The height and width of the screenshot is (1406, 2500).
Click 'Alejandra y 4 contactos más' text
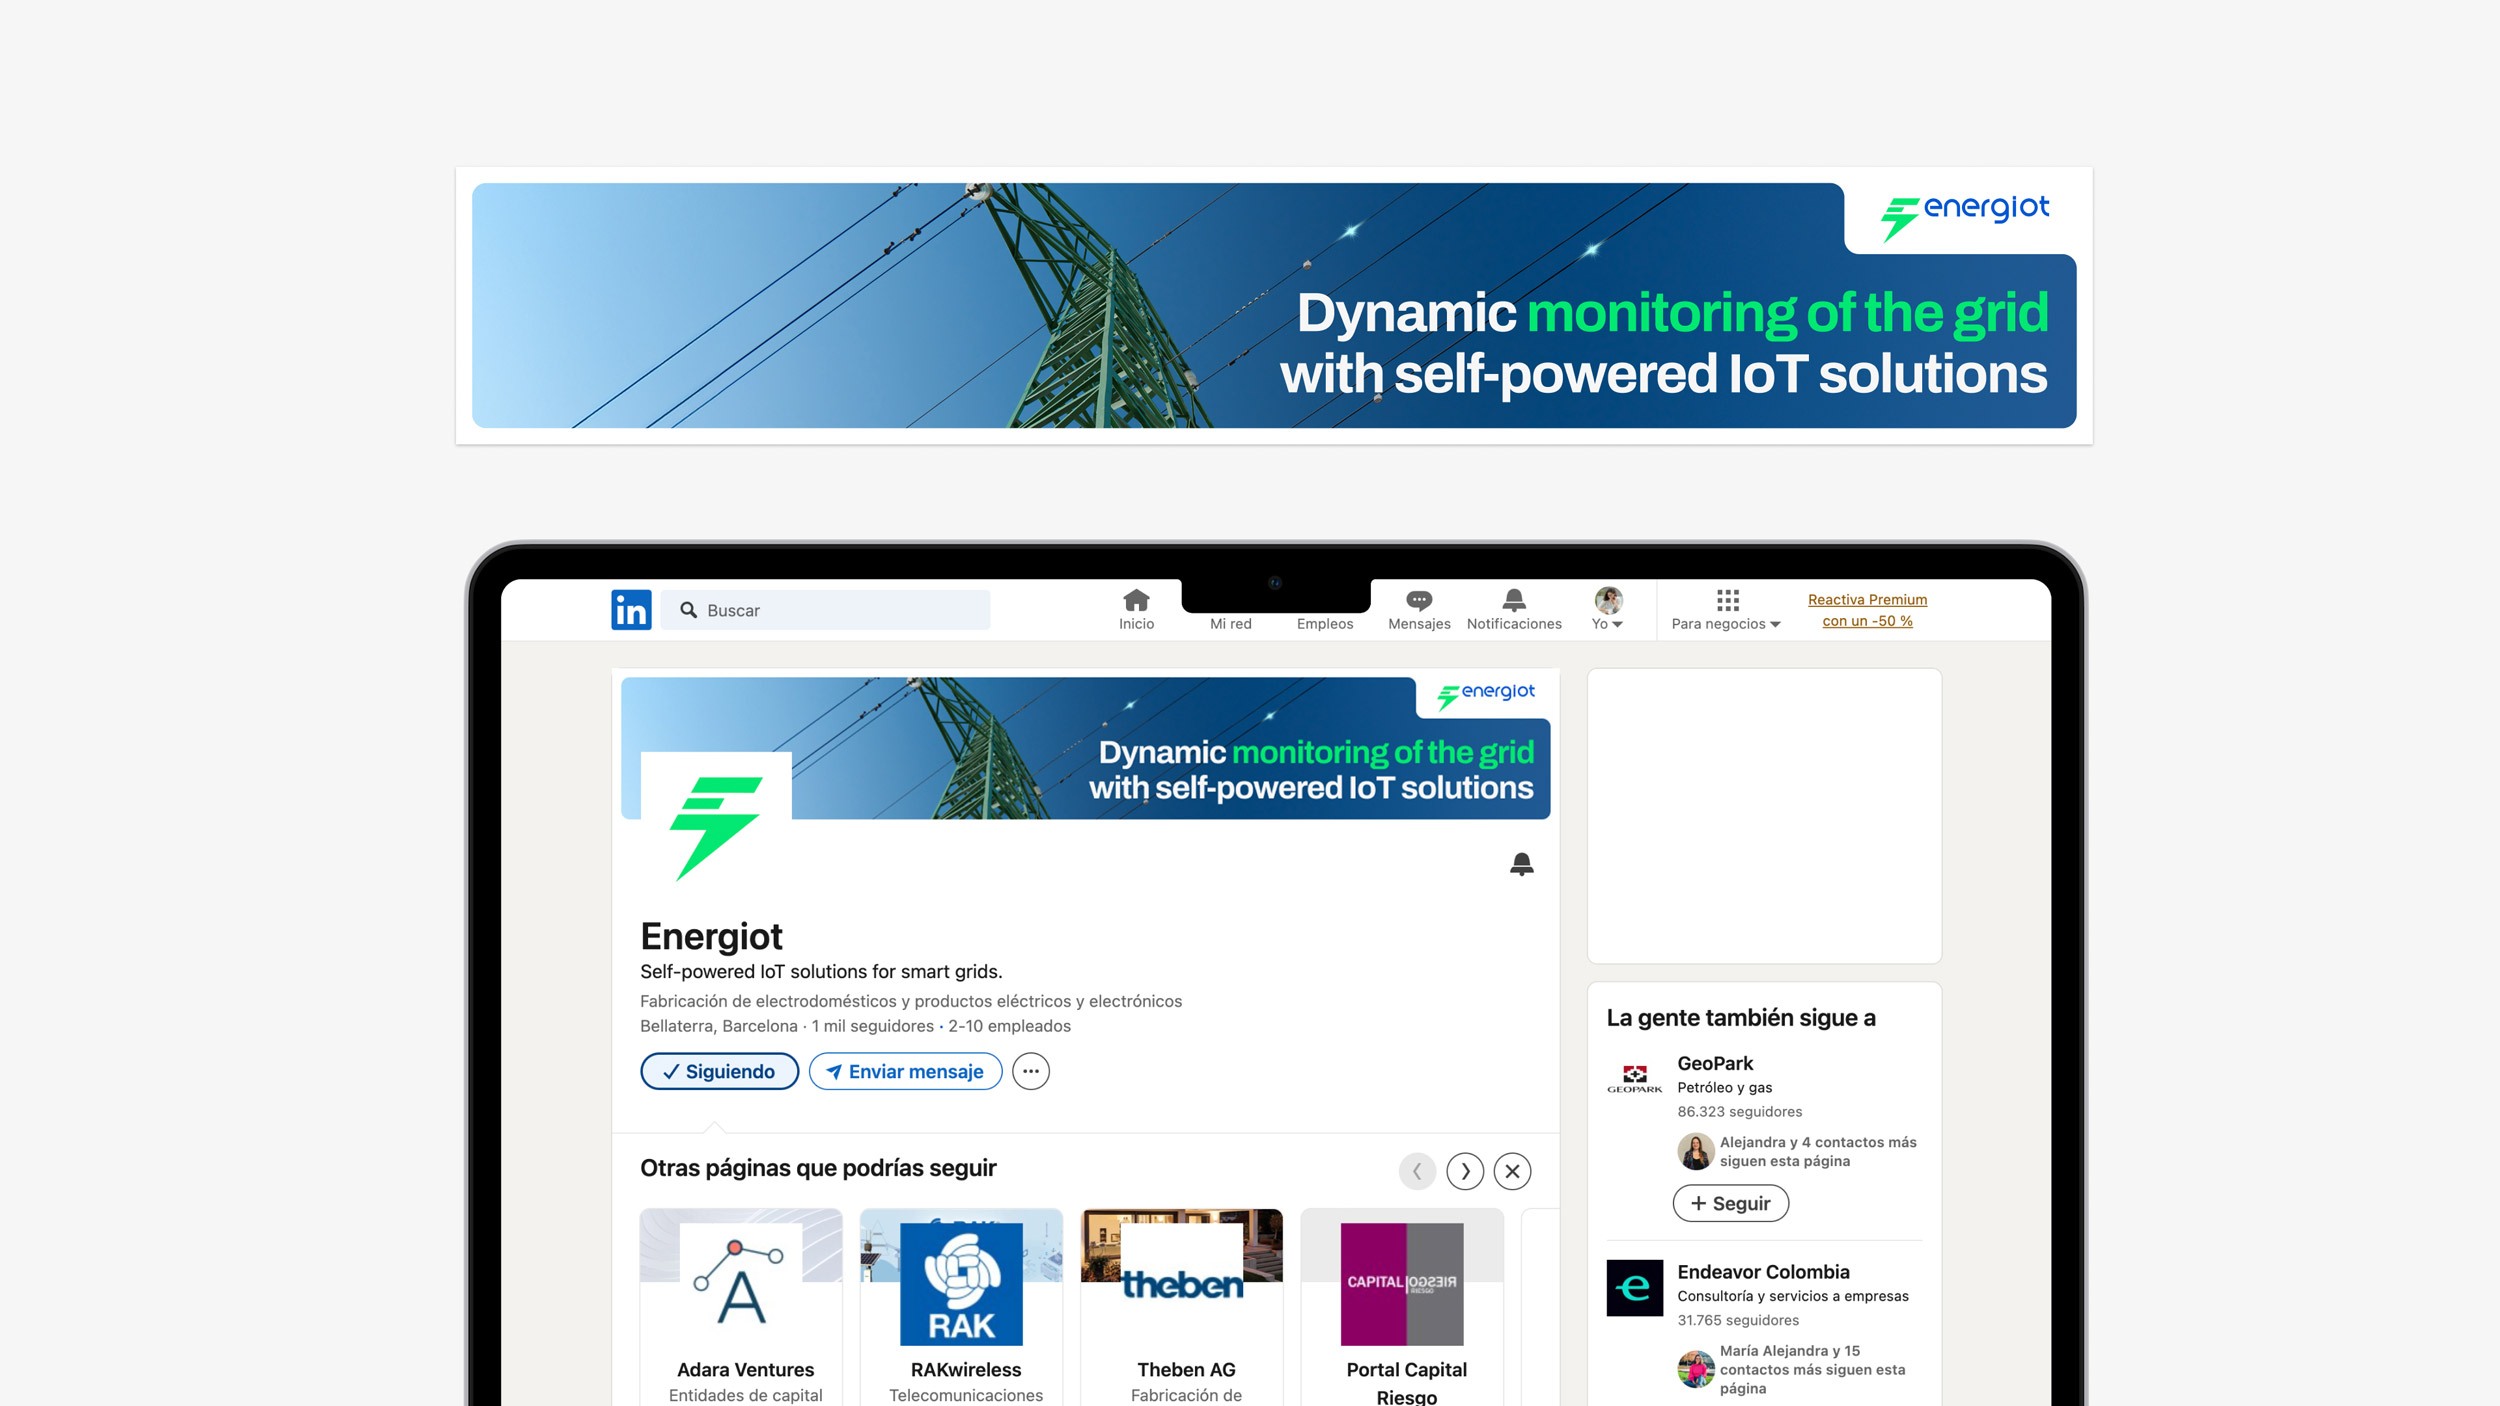tap(1818, 1142)
